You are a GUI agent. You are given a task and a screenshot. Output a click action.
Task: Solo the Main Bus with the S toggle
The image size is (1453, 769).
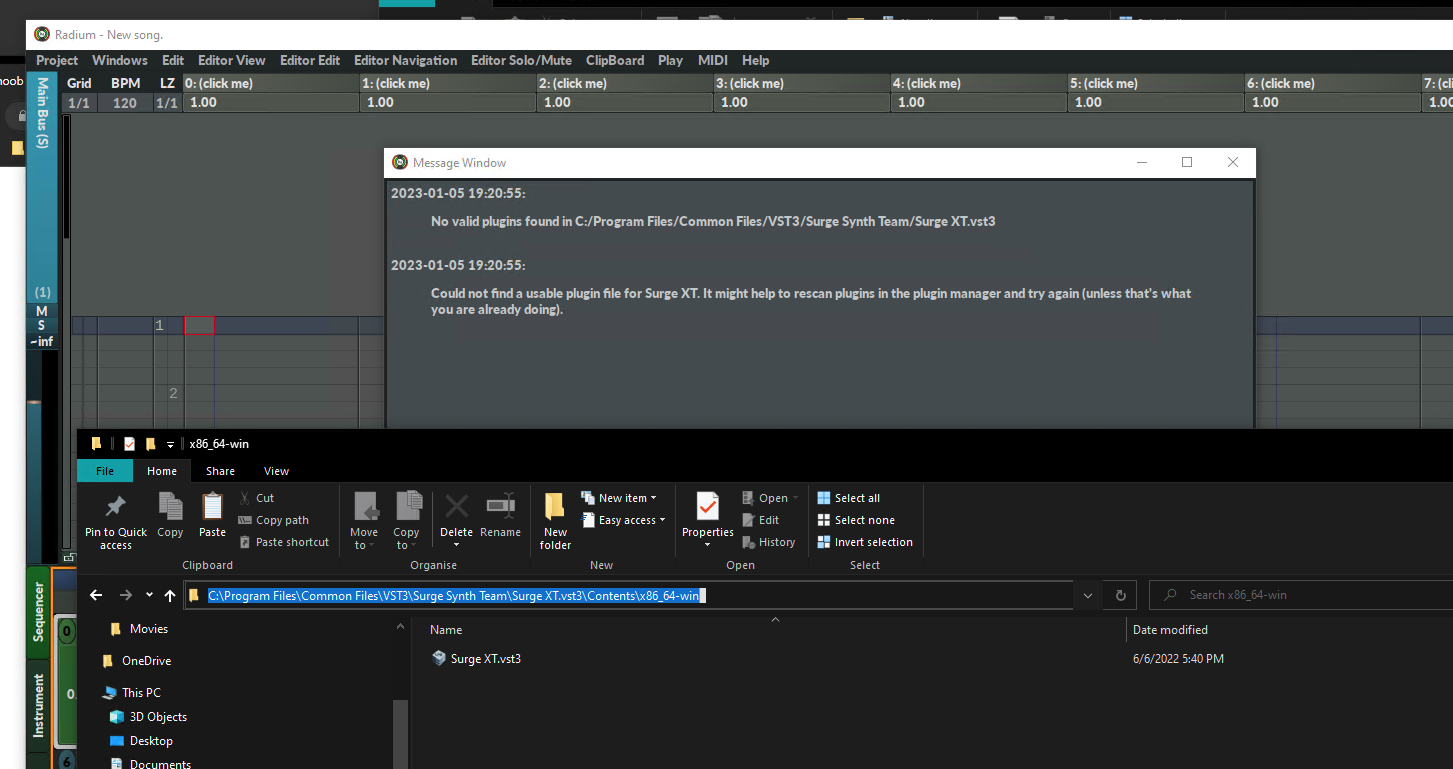[43, 325]
